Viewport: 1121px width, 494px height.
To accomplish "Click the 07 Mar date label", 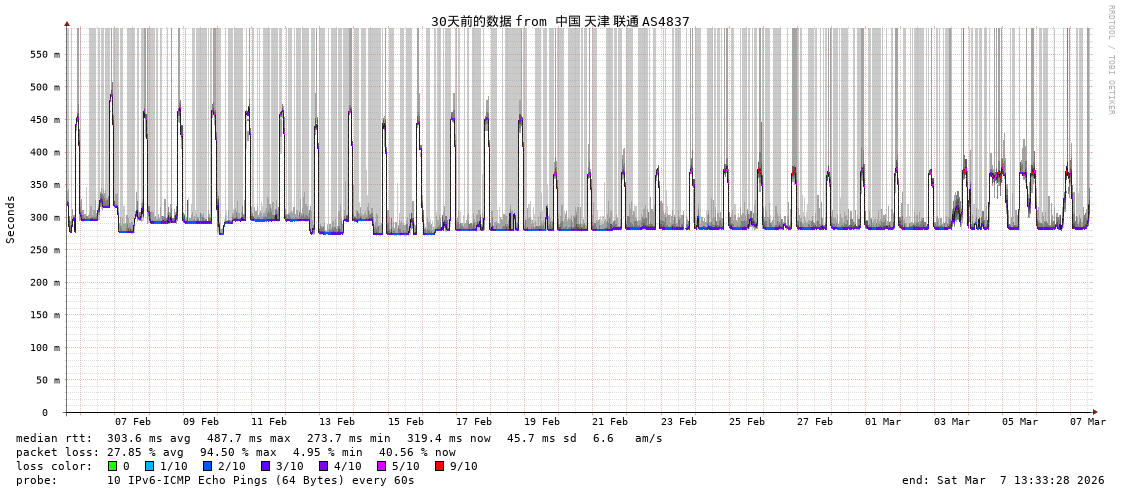I will point(1088,422).
